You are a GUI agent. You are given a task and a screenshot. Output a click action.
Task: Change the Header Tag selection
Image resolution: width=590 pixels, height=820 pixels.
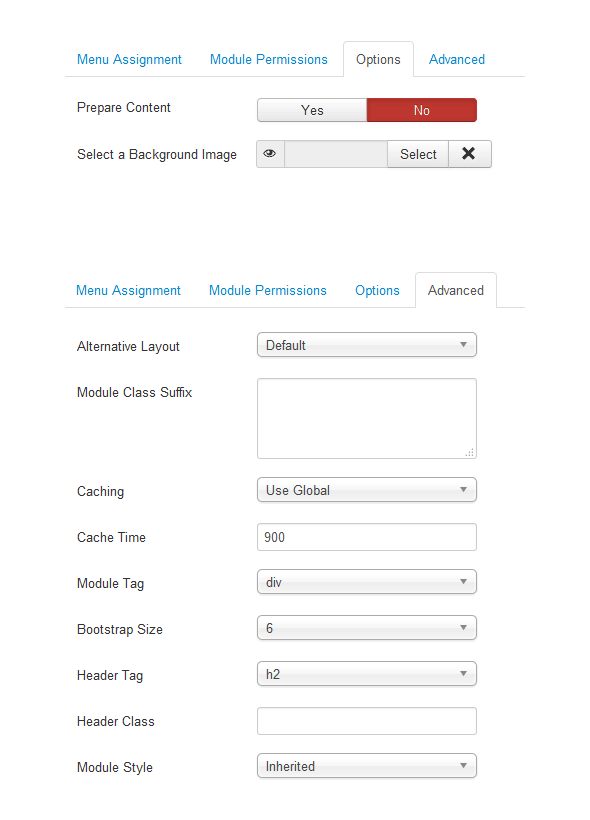[367, 674]
